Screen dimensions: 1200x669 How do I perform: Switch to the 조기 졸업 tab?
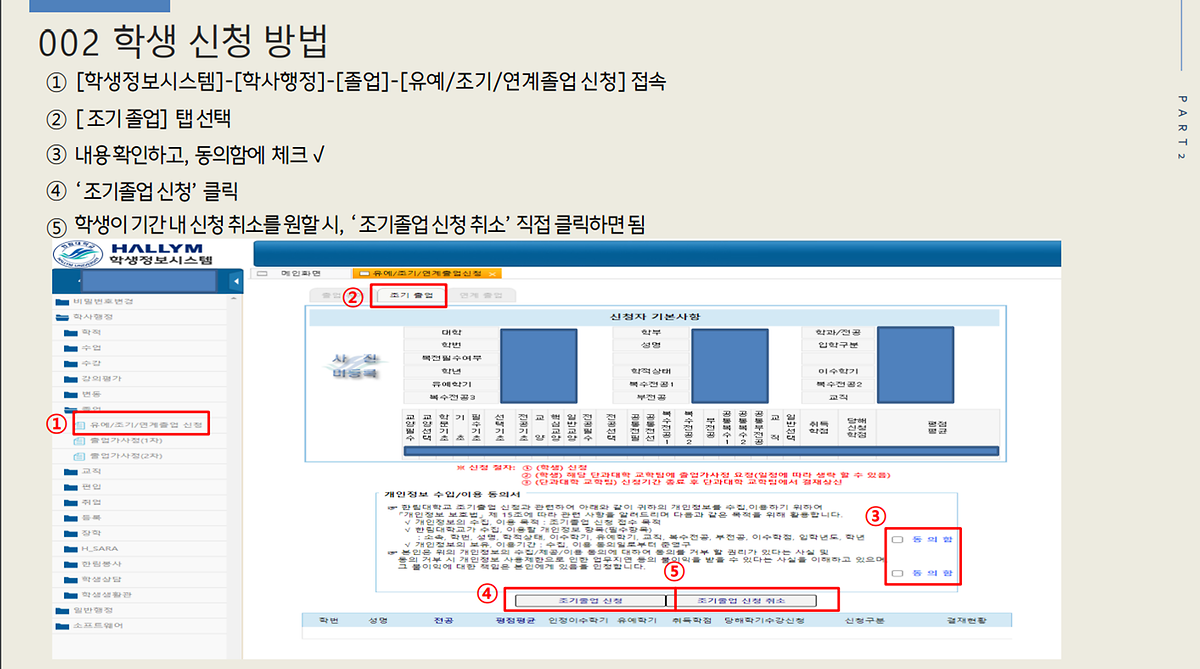[x=410, y=296]
